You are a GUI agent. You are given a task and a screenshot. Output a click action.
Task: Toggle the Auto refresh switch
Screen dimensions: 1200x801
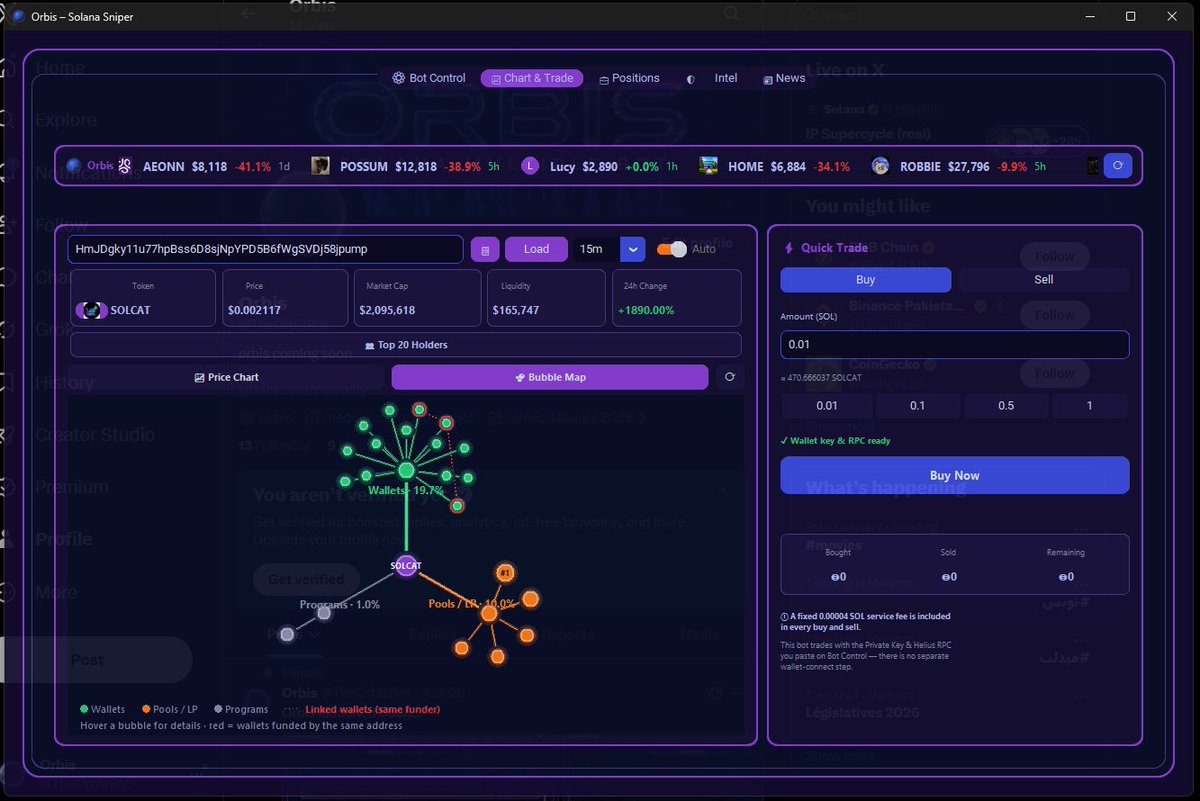[672, 249]
